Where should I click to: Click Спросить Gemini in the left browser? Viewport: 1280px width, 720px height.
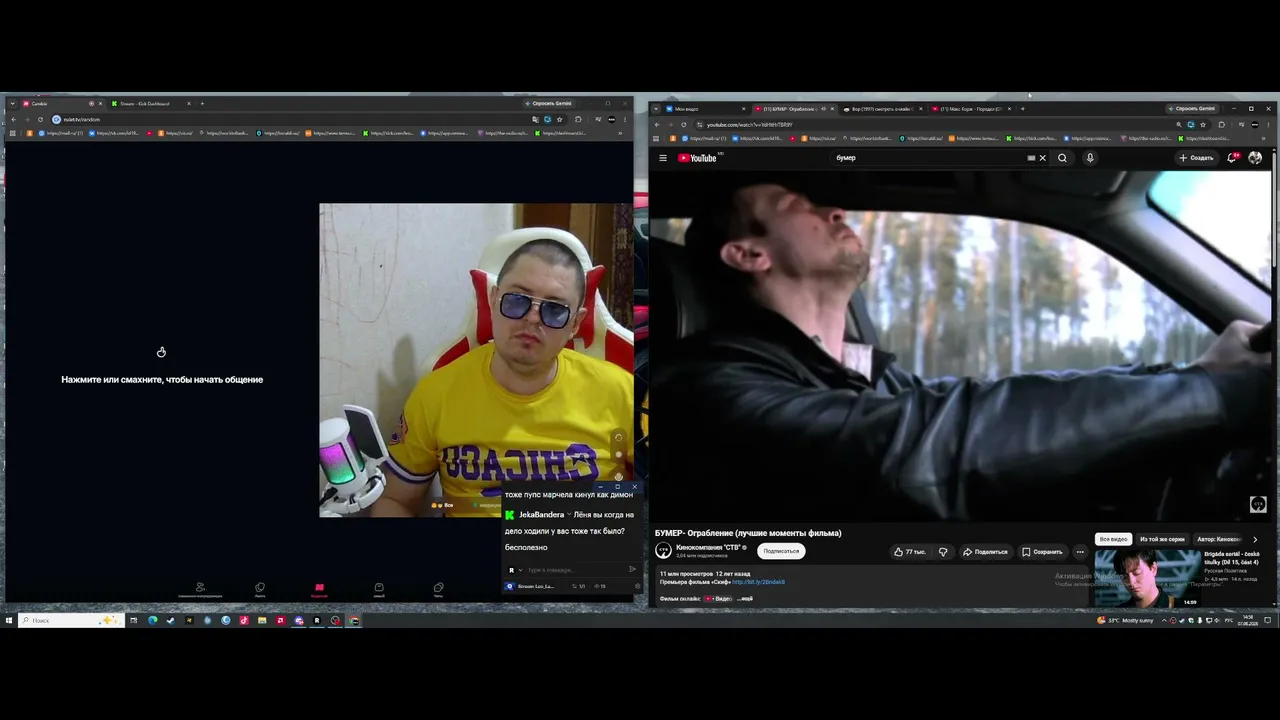click(x=548, y=103)
